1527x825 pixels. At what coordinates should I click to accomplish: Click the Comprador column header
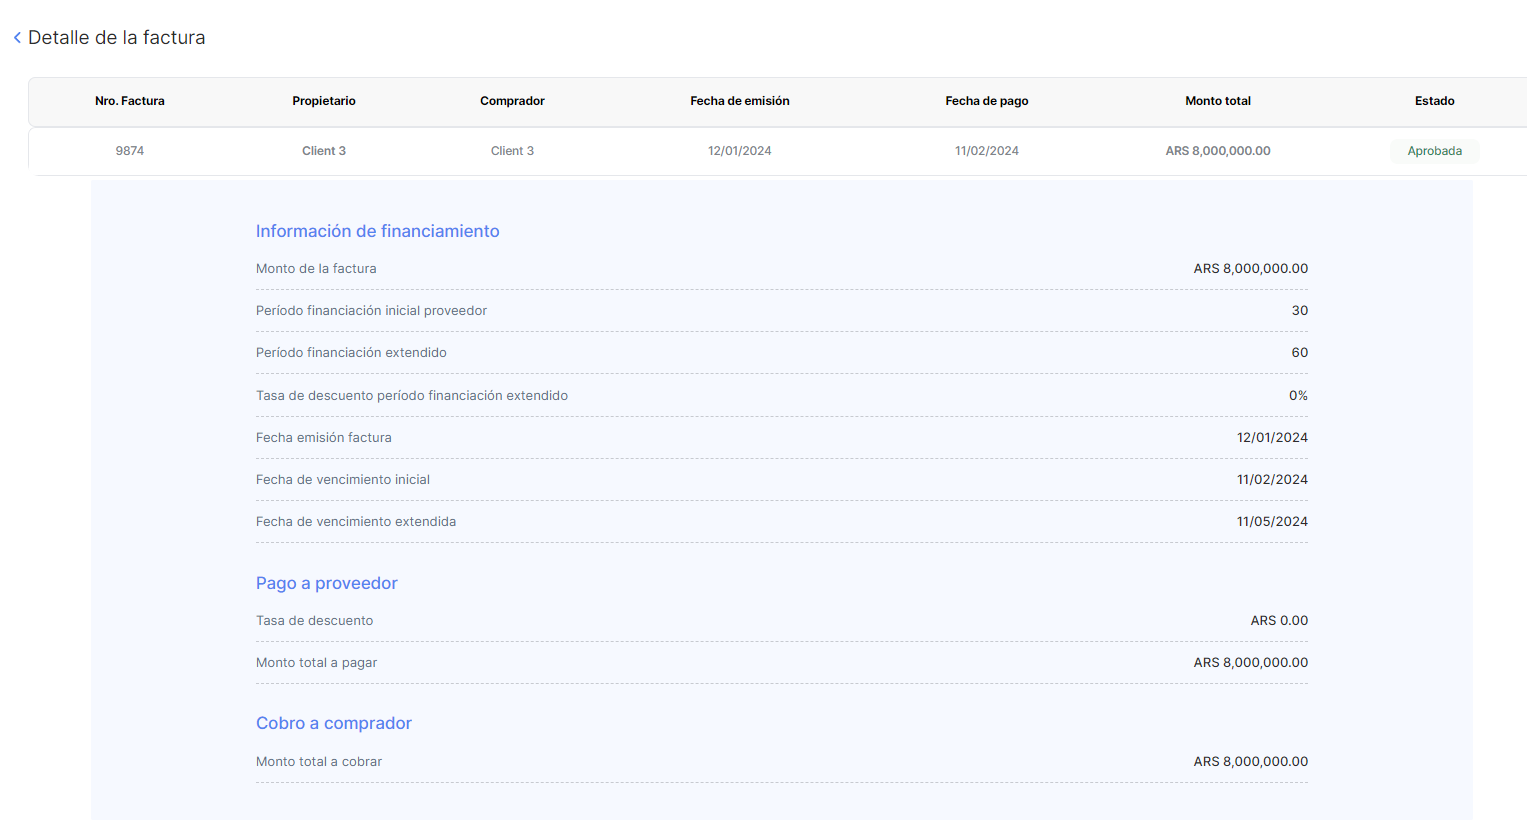(512, 101)
